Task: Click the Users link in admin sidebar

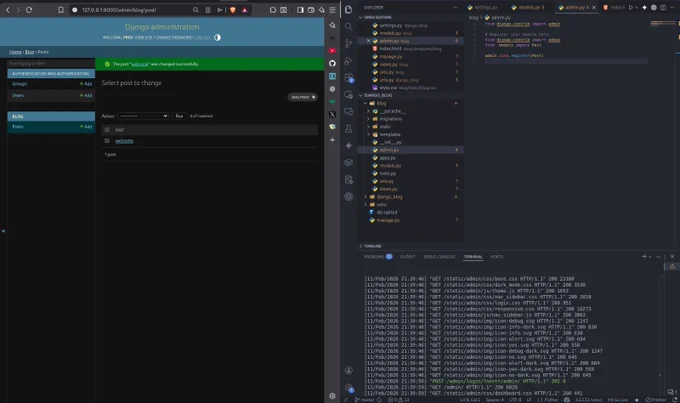Action: click(x=18, y=95)
